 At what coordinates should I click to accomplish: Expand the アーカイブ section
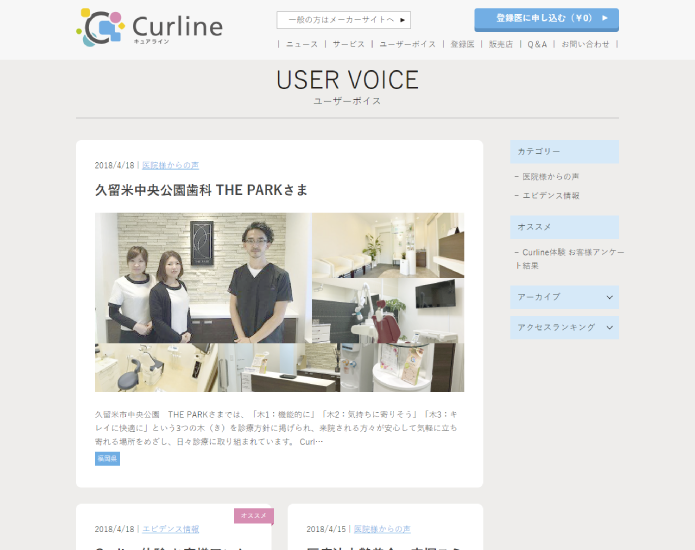(564, 297)
